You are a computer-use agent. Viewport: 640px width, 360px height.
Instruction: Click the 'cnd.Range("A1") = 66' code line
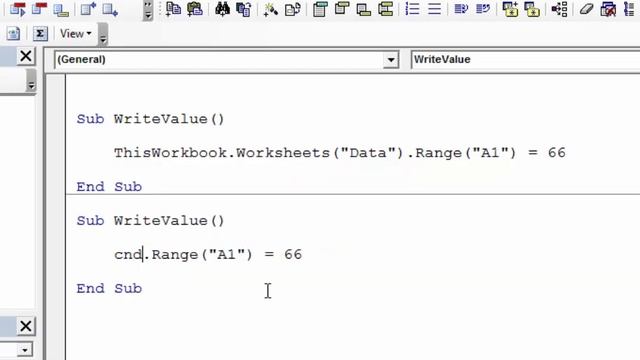[x=208, y=255]
